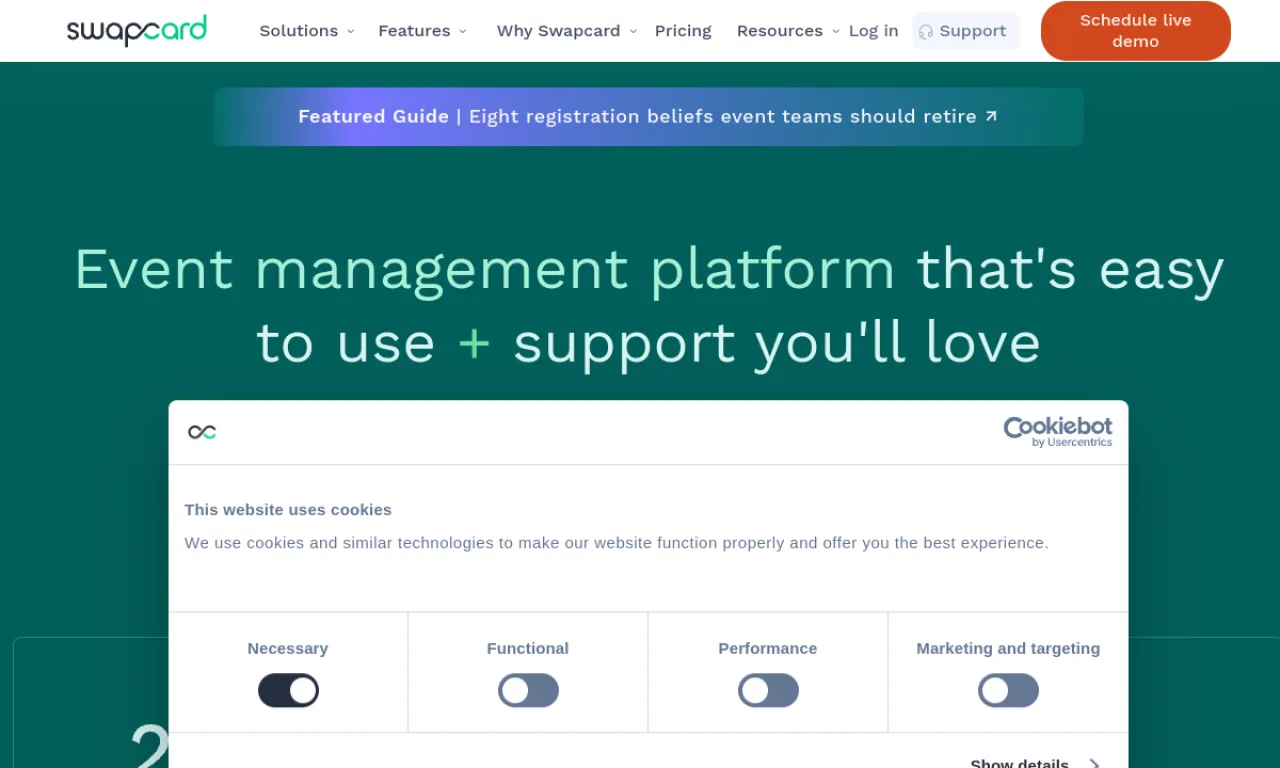Toggle the Necessary cookies switch
1280x768 pixels.
point(288,690)
